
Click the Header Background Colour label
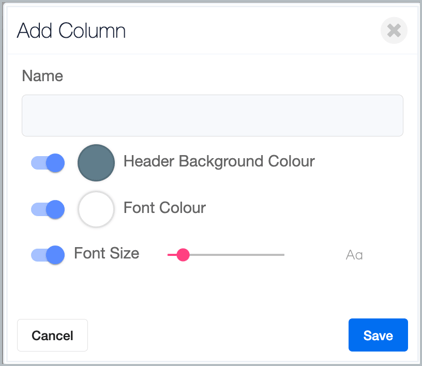tap(219, 162)
